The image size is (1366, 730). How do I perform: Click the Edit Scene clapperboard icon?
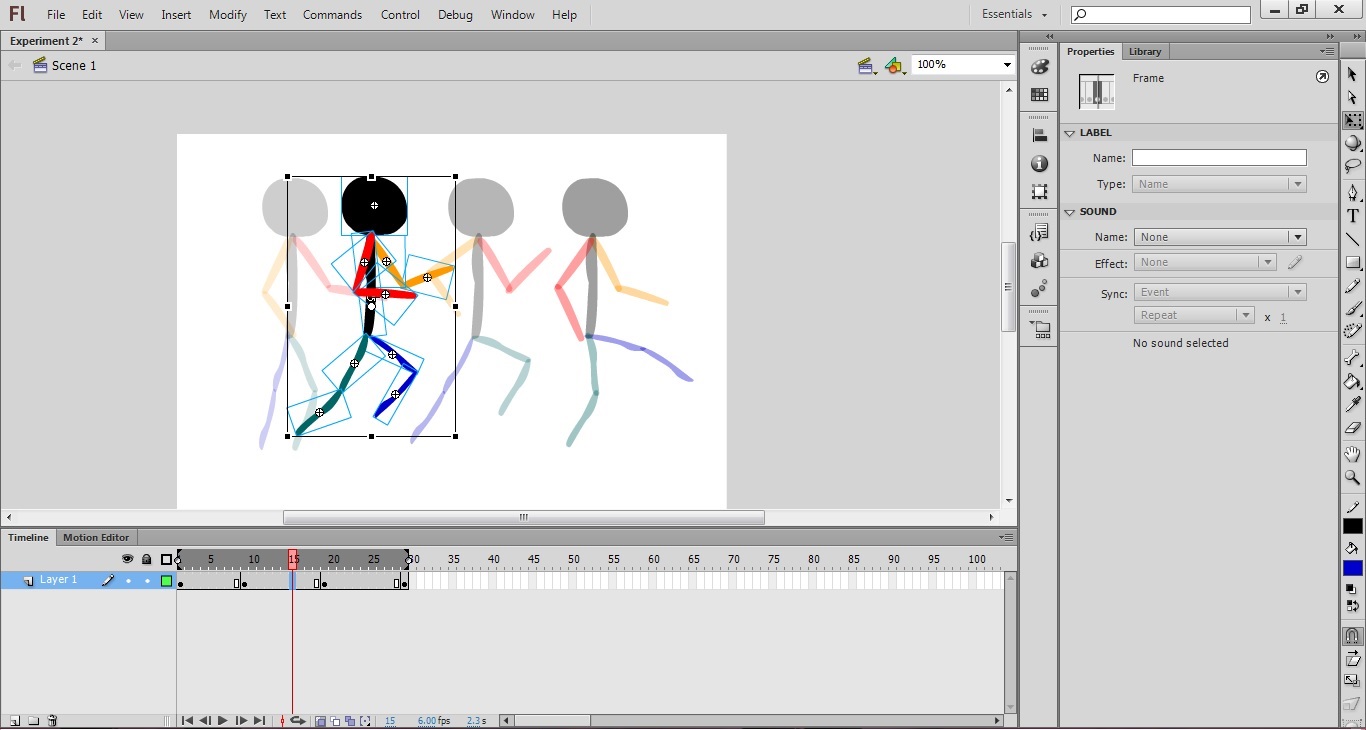click(x=867, y=65)
